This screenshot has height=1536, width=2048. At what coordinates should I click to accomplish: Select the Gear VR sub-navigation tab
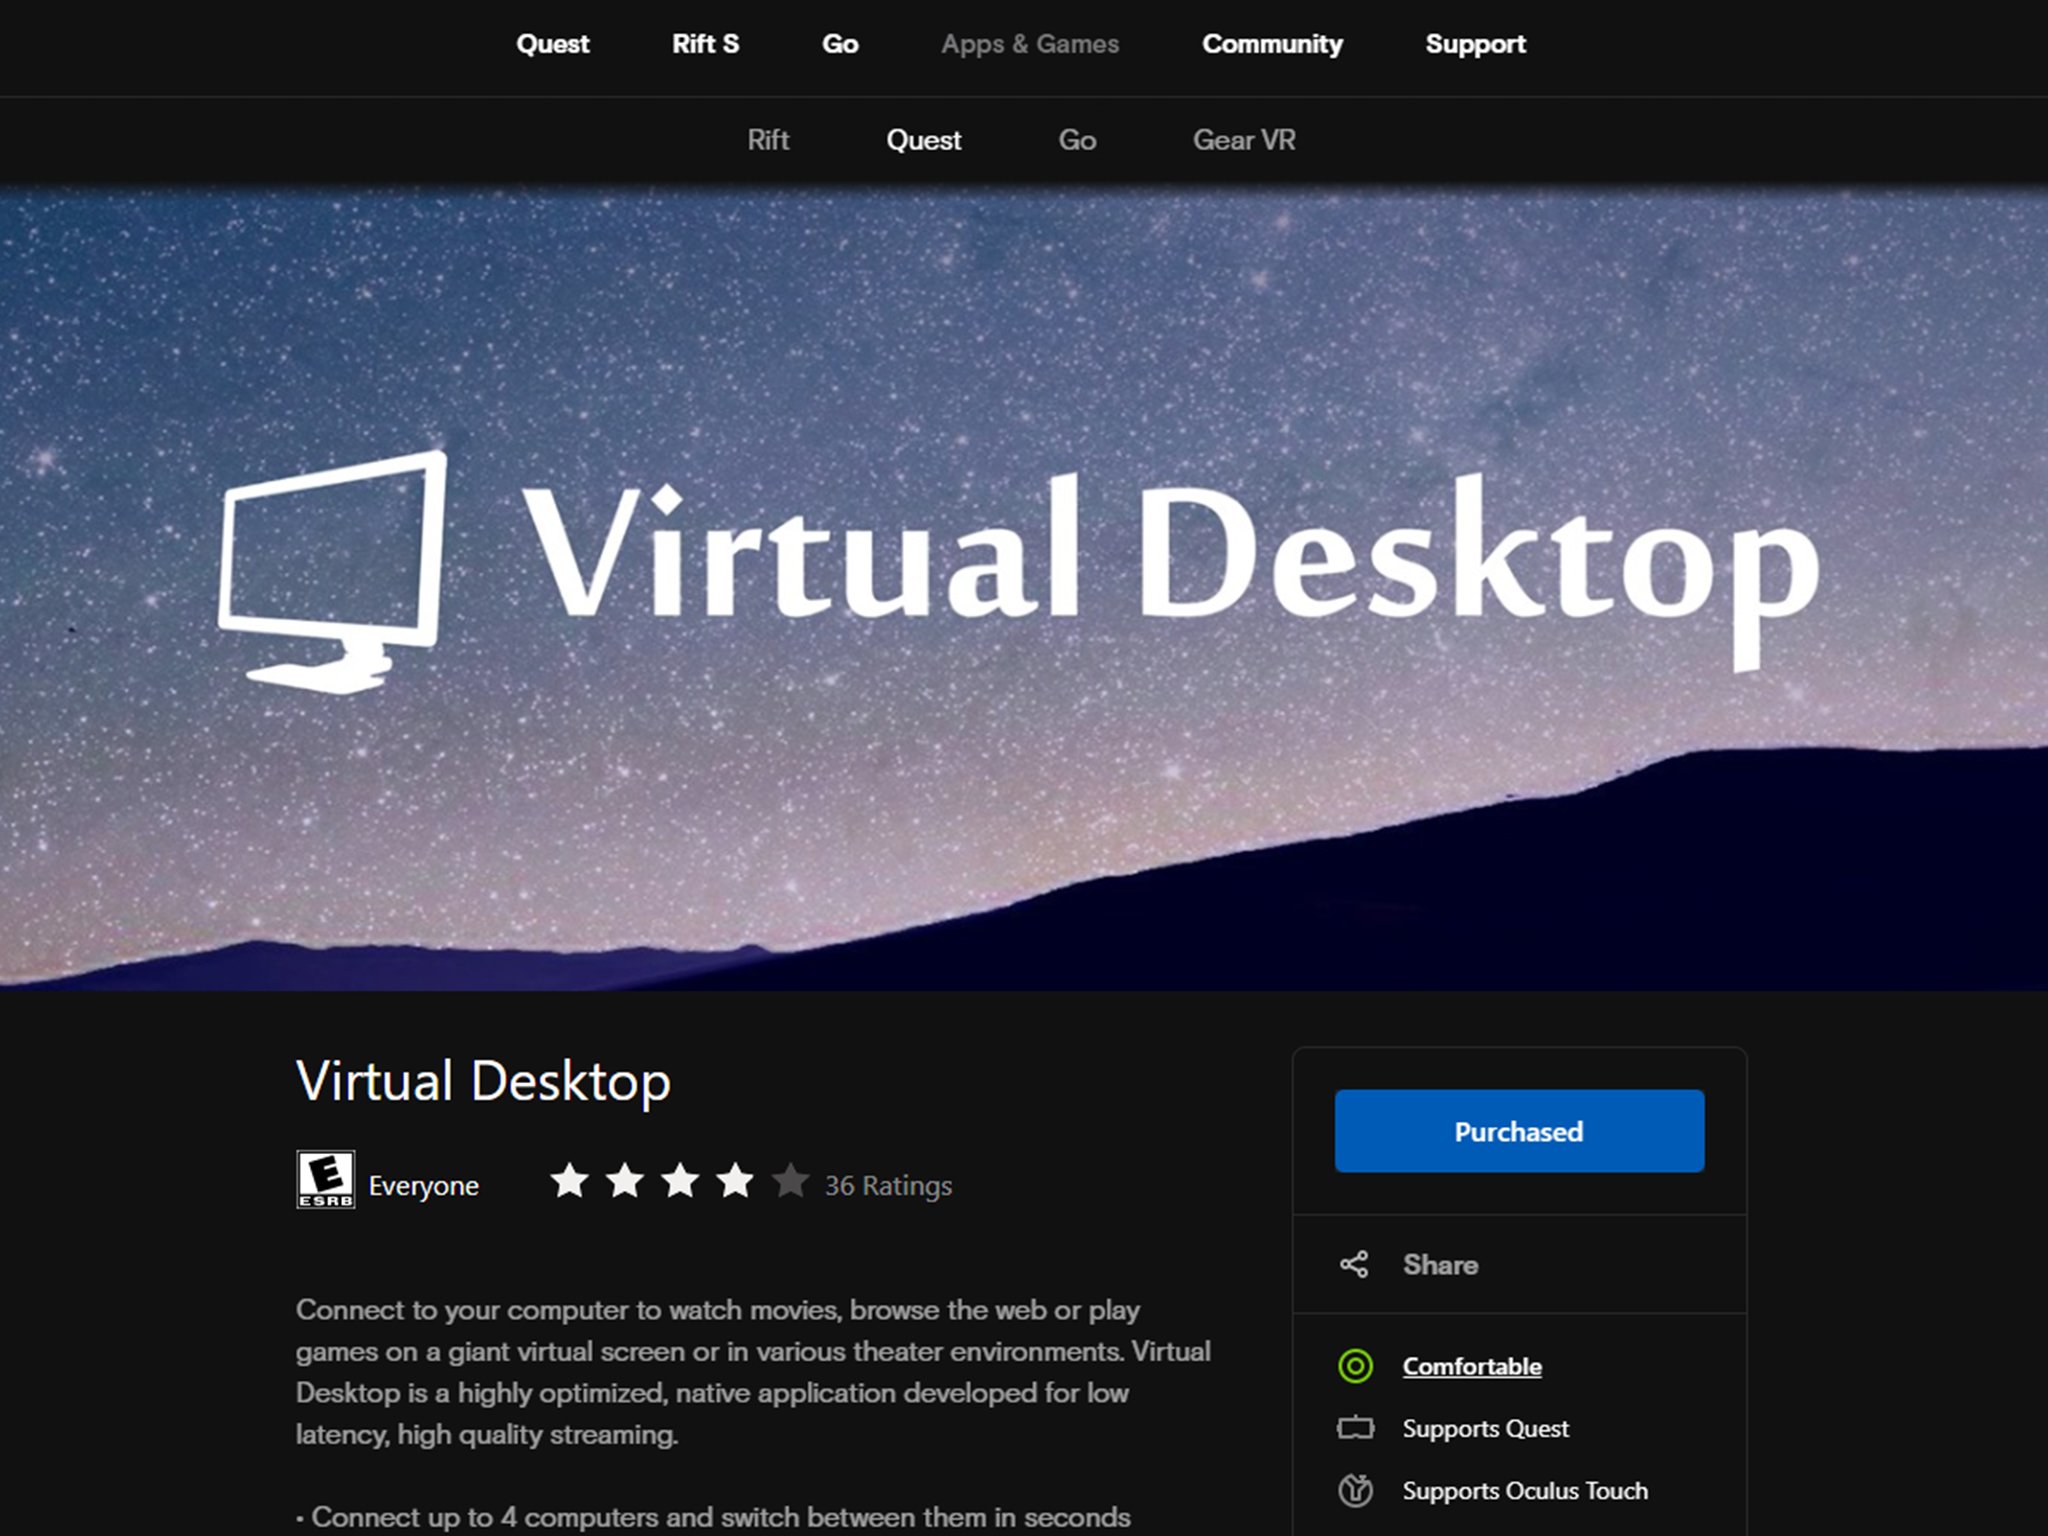[1242, 140]
